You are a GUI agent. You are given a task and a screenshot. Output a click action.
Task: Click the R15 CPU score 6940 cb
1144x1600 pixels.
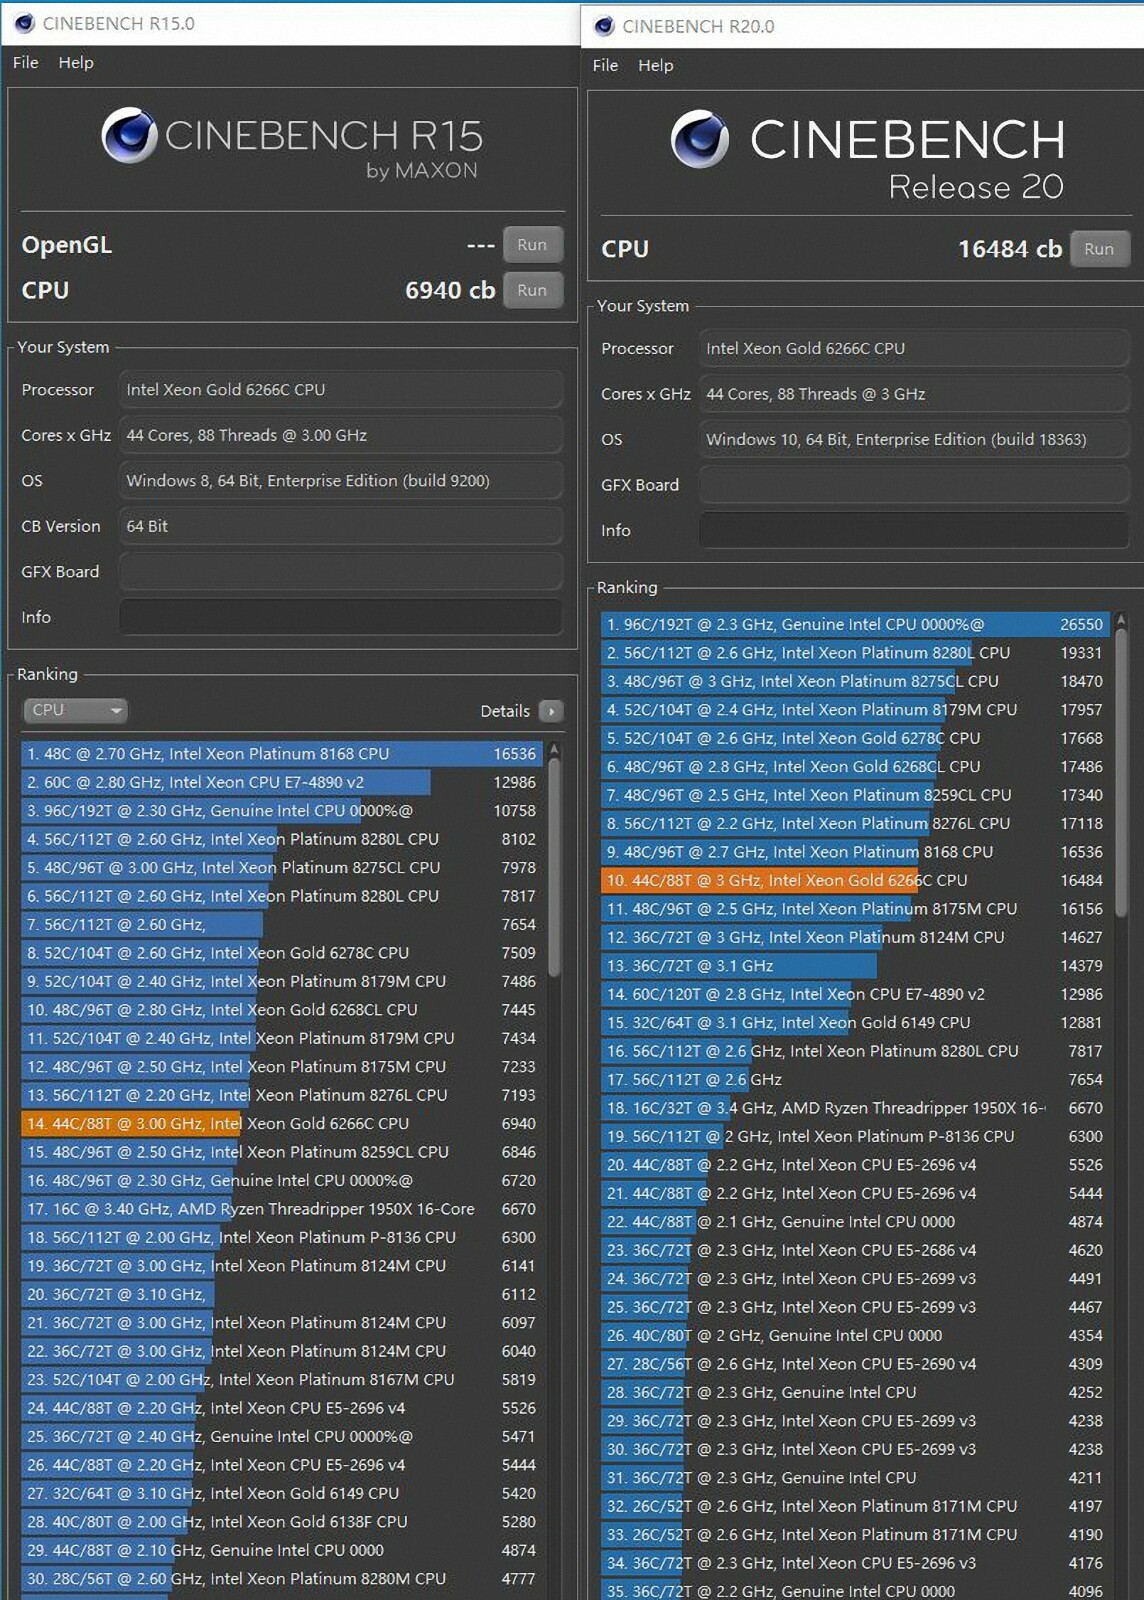point(450,290)
